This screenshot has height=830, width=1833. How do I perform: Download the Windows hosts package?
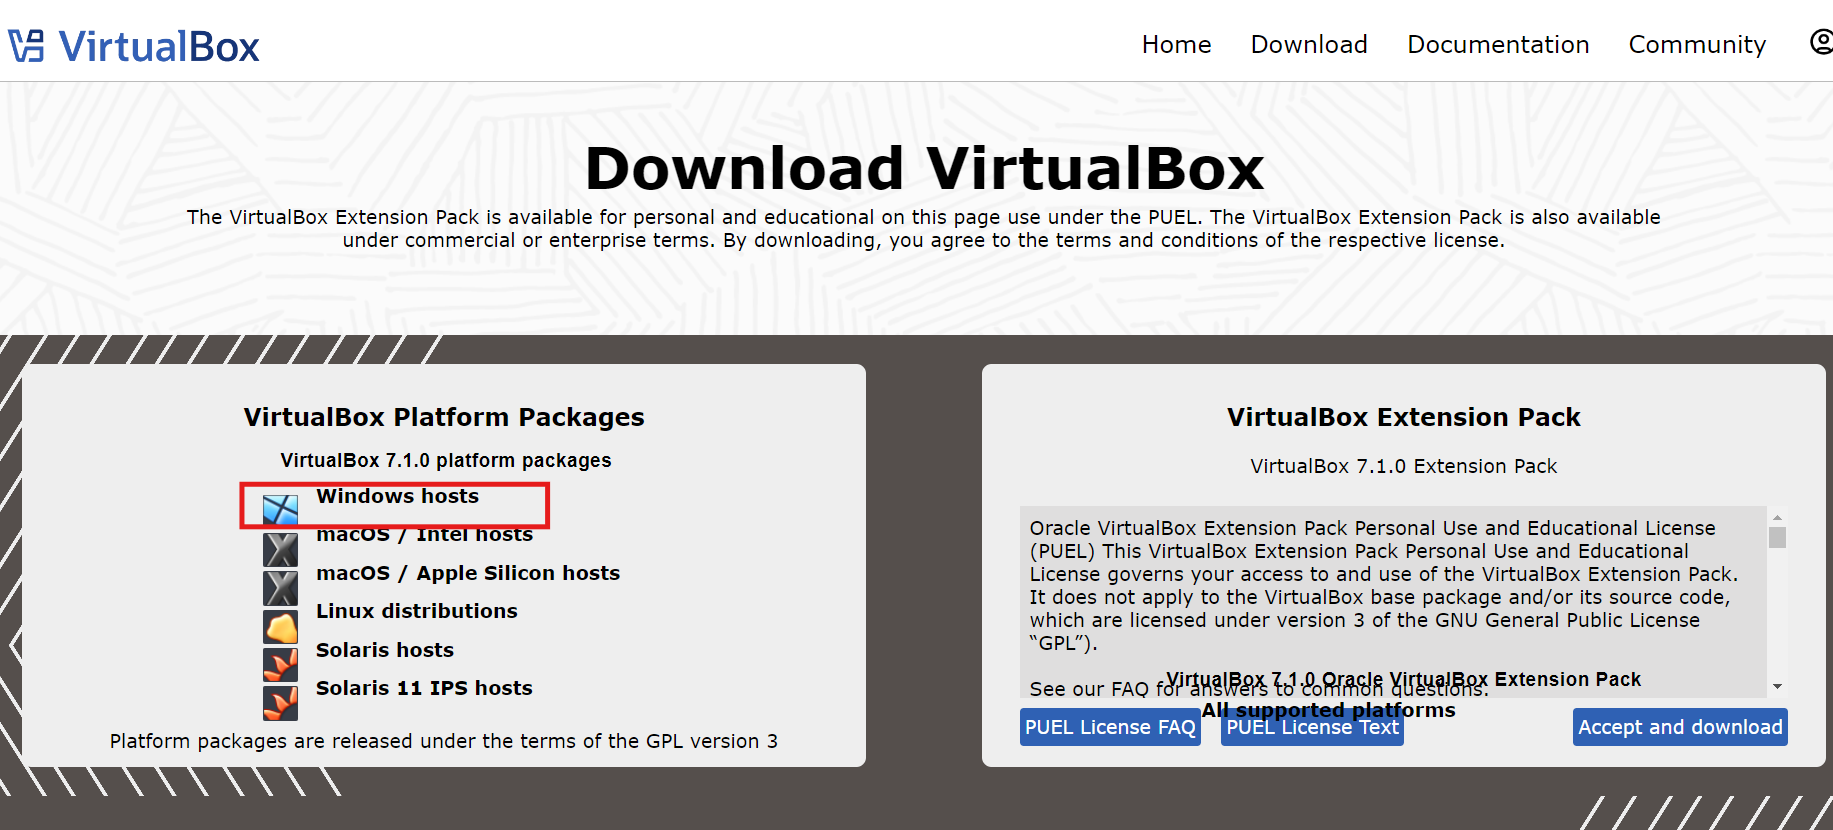coord(397,496)
